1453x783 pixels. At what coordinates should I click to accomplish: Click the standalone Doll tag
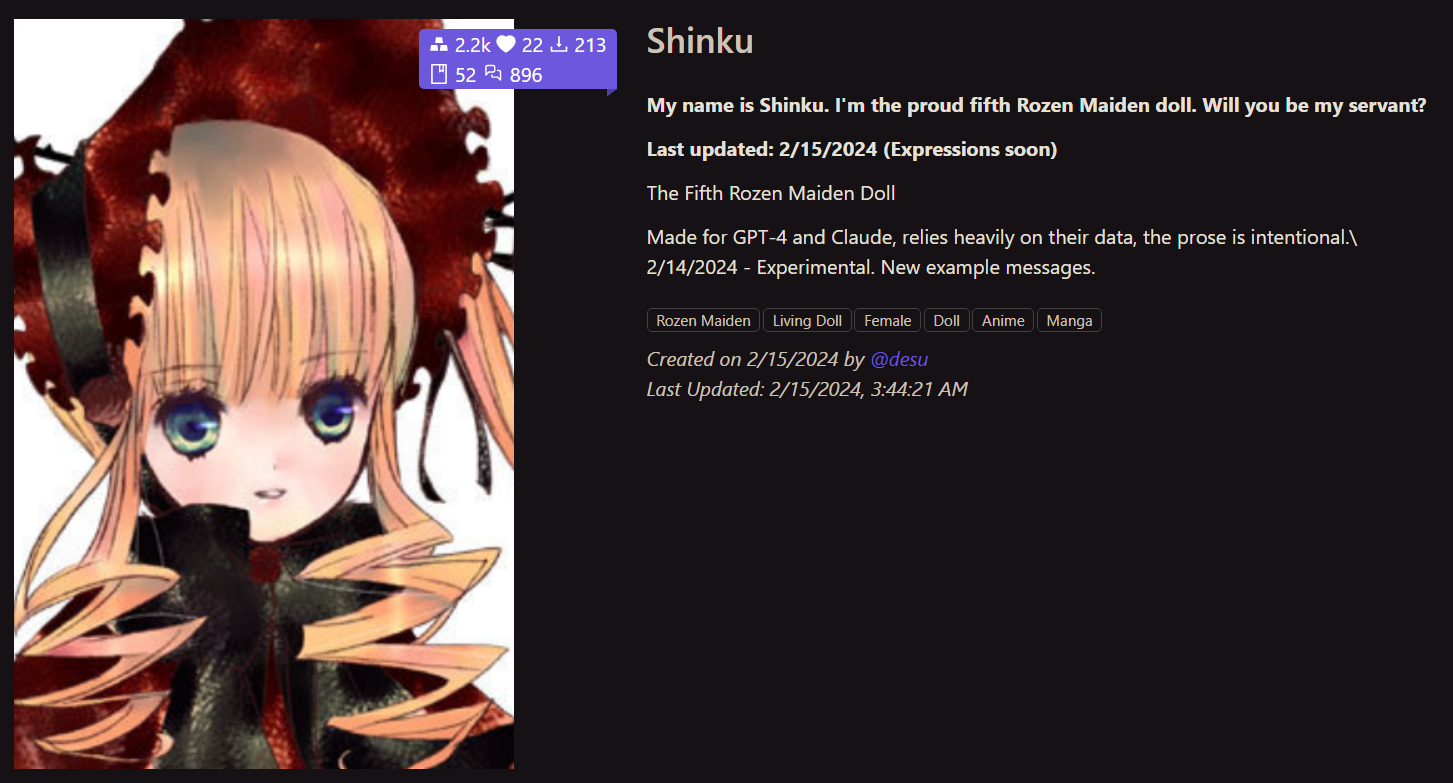(947, 321)
